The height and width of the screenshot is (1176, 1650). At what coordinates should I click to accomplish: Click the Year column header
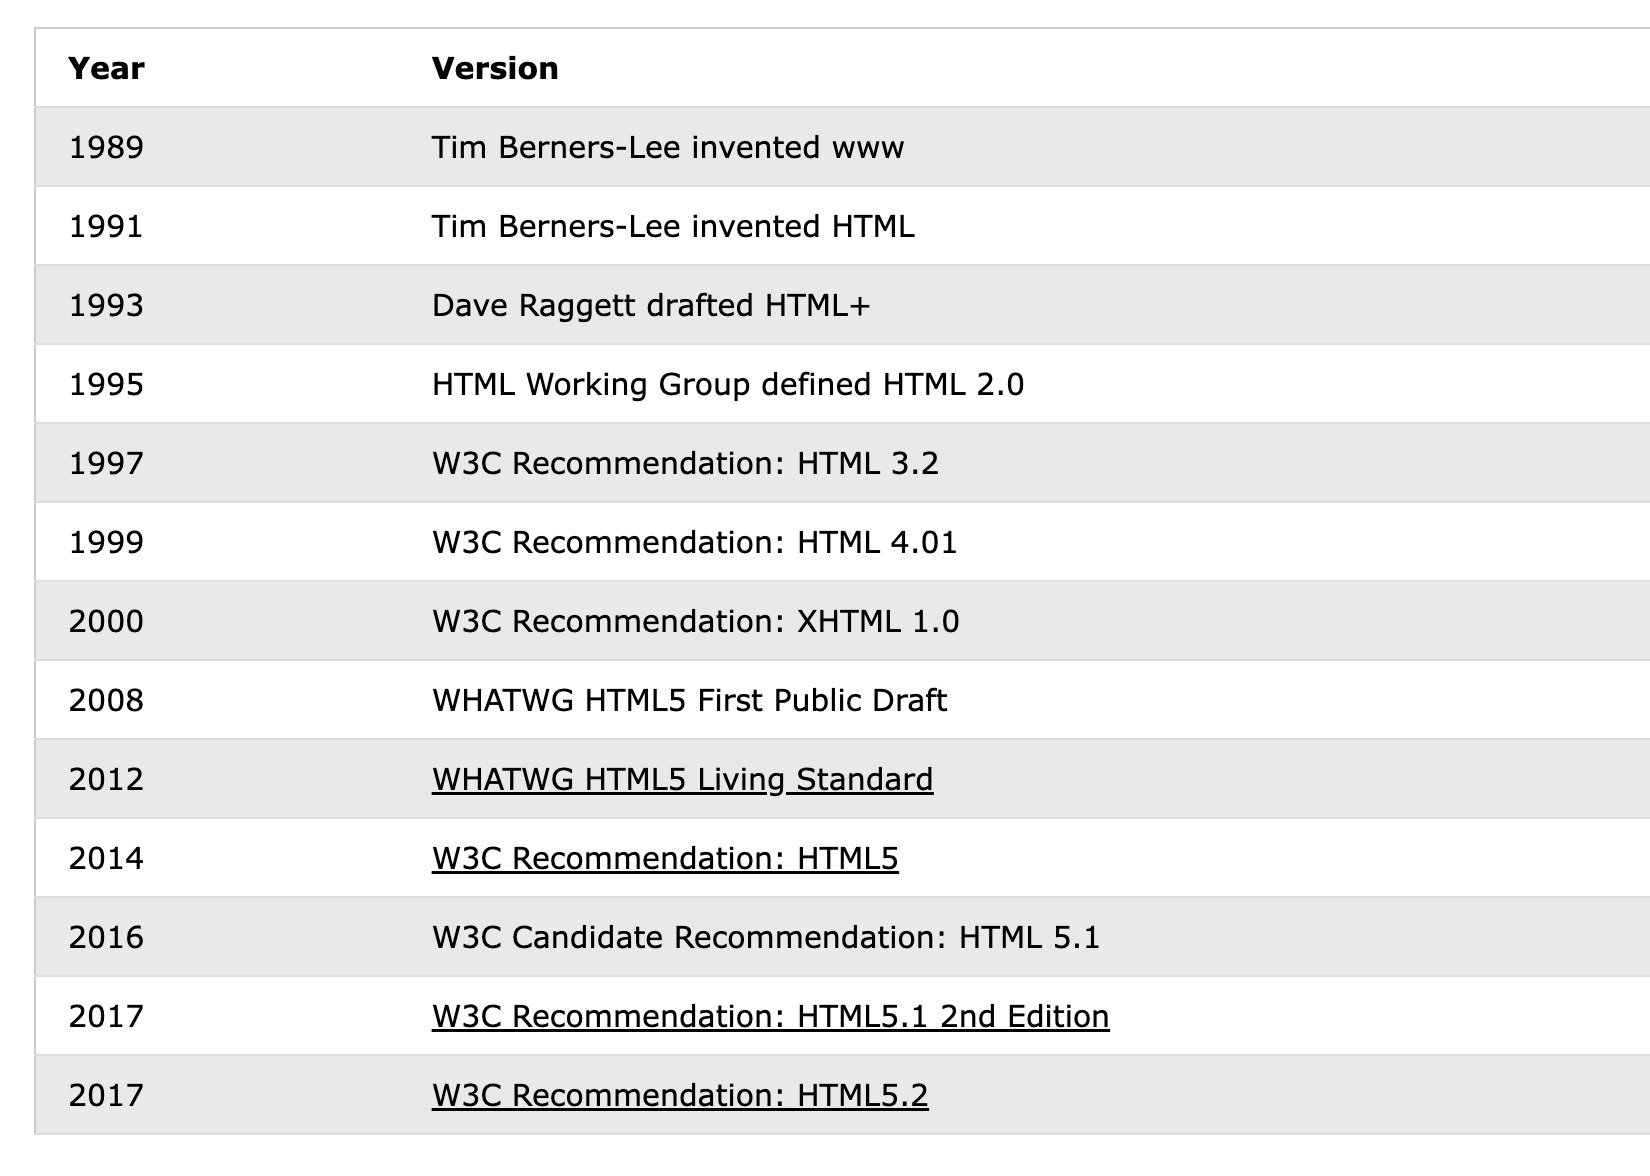(106, 68)
